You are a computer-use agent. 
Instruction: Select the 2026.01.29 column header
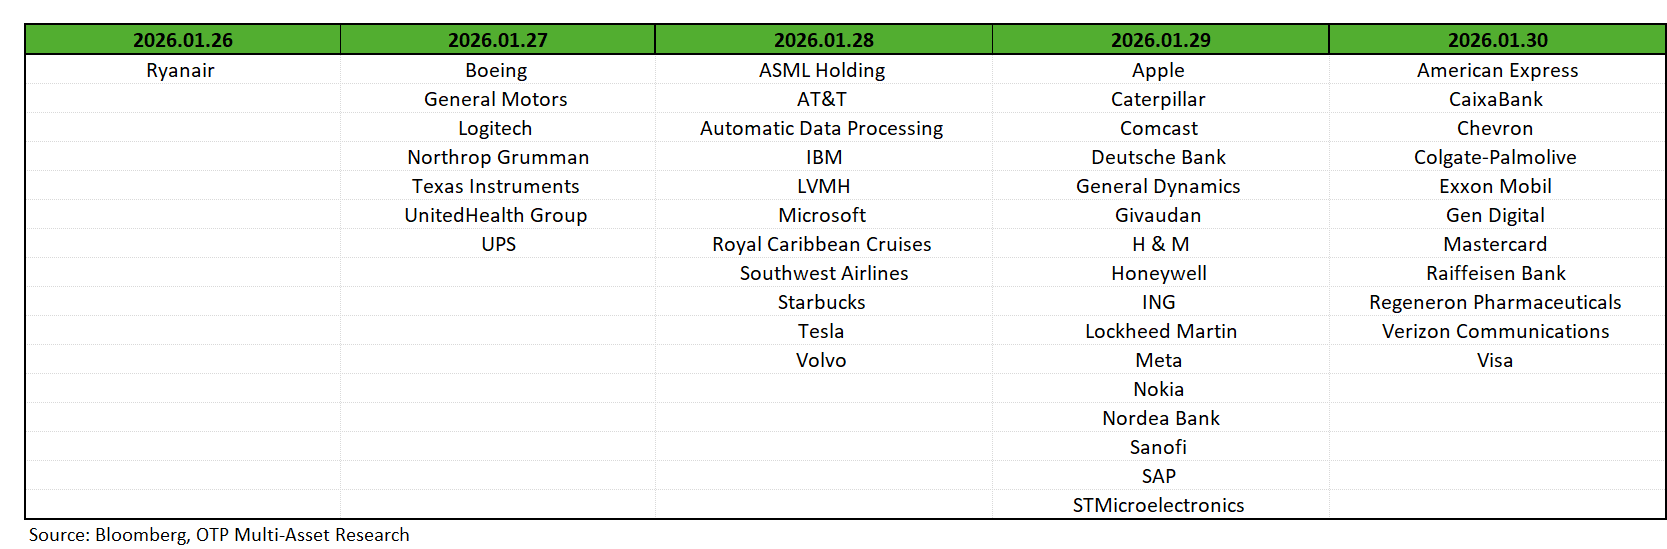(x=1161, y=40)
